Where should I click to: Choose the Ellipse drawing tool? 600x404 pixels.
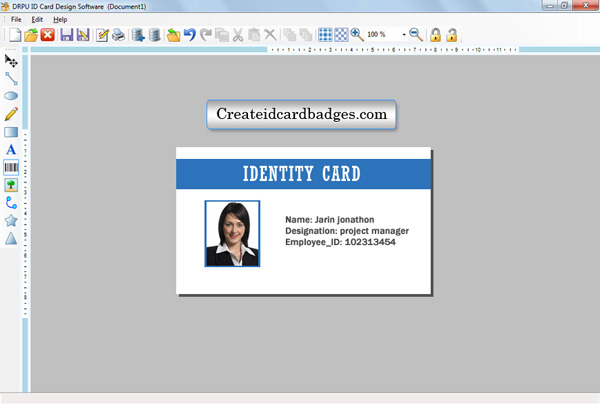point(11,96)
